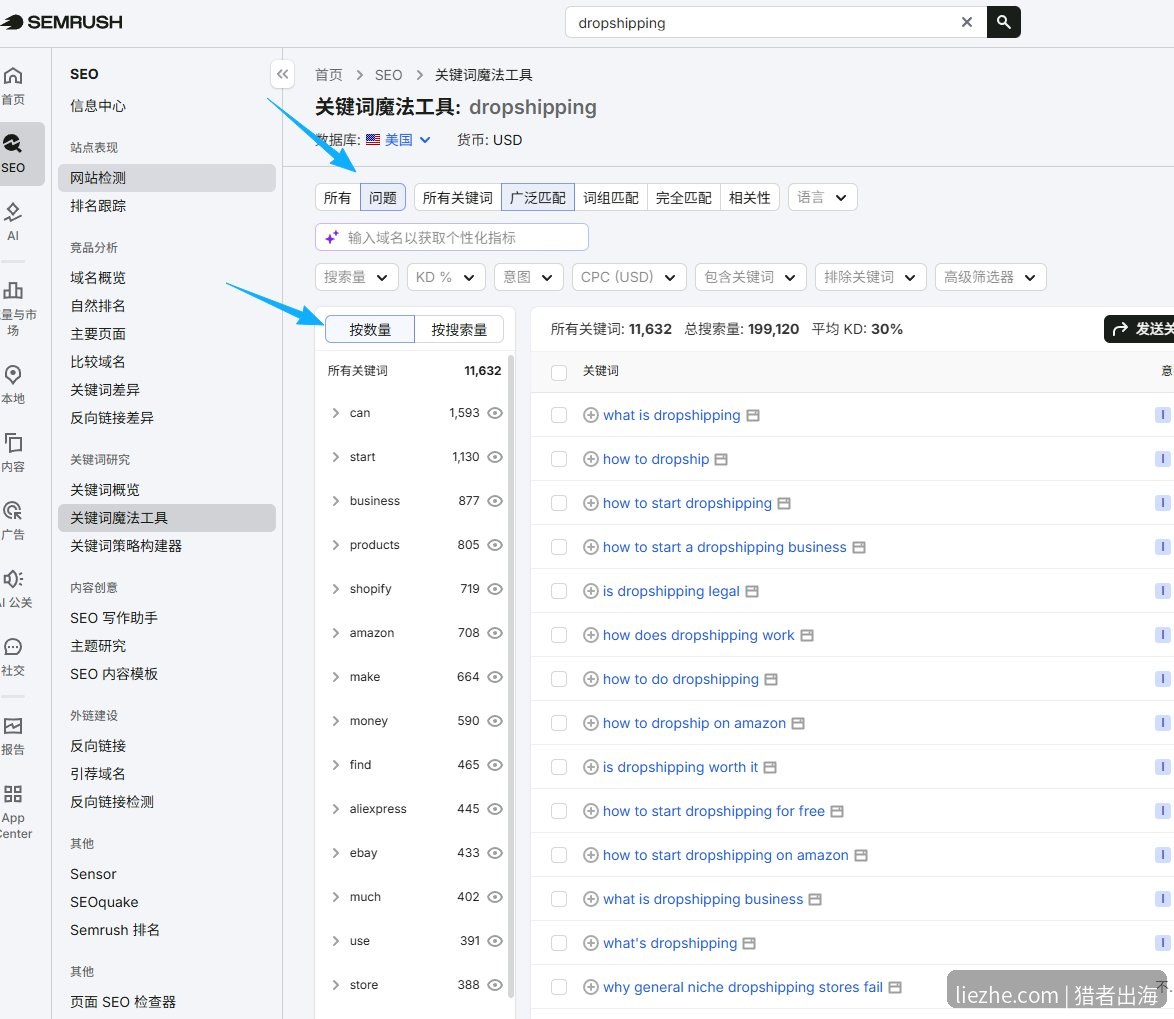Open the SEO breadcrumb link
Screen dimensions: 1174x1019
[x=388, y=75]
